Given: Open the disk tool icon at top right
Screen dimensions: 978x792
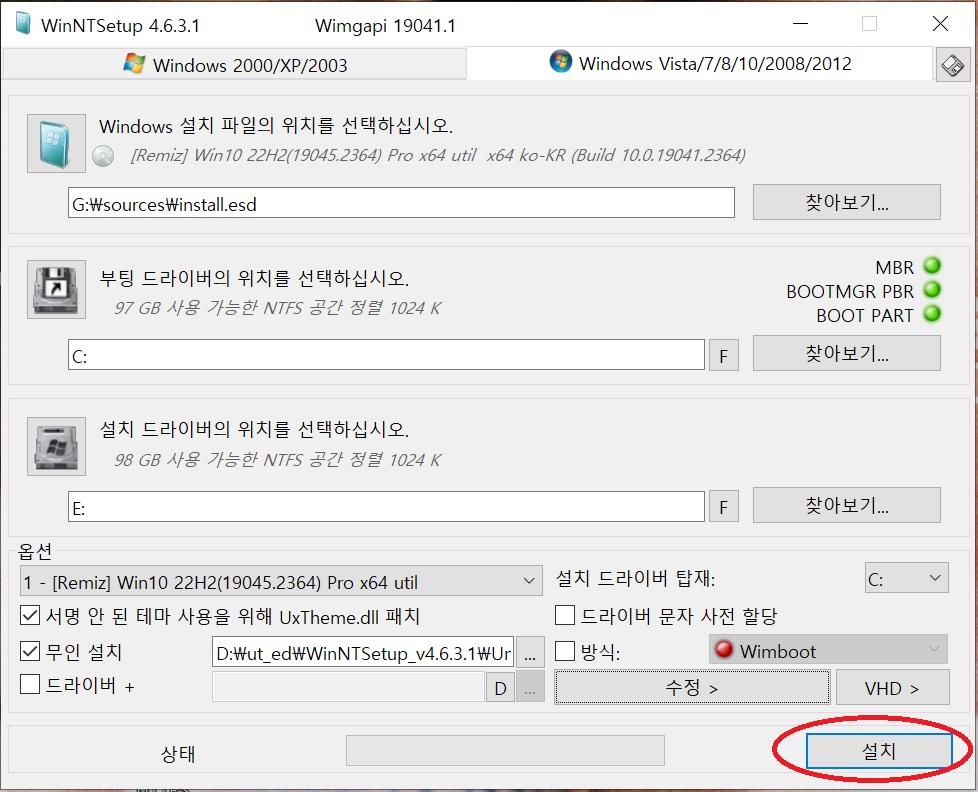Looking at the screenshot, I should pos(952,65).
